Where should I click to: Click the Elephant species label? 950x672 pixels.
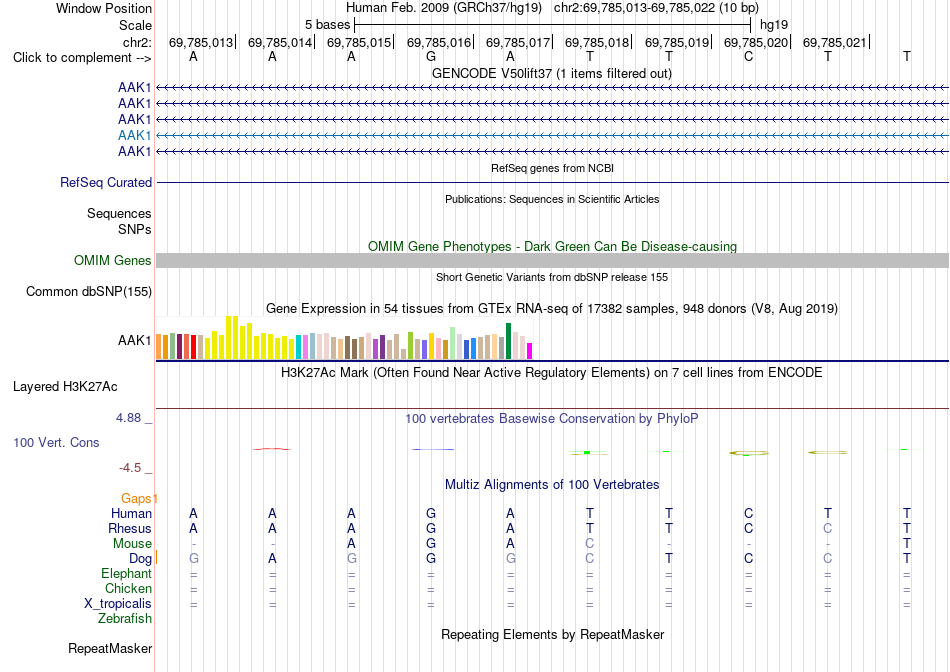127,573
